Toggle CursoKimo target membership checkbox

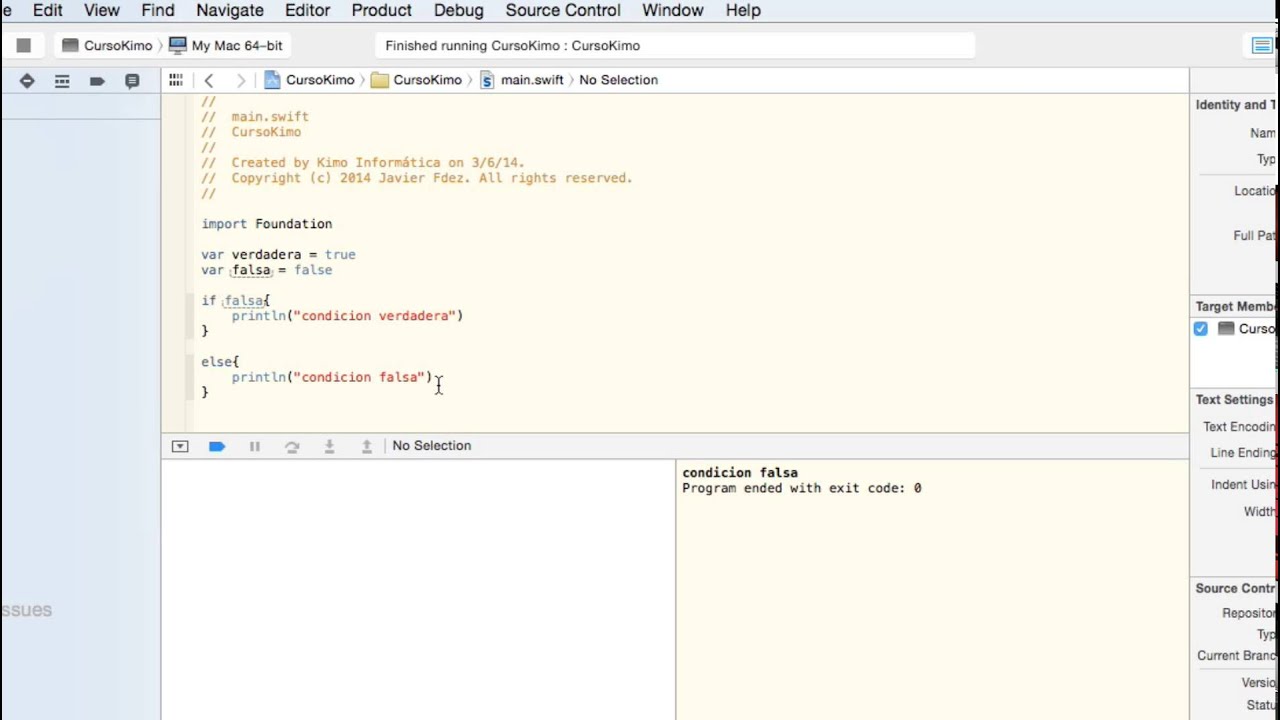click(x=1200, y=329)
